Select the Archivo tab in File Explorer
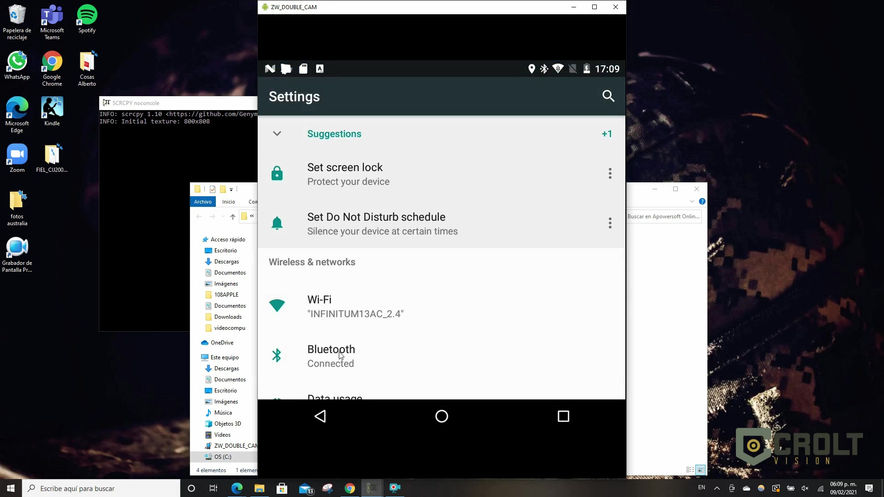This screenshot has height=497, width=884. coord(203,202)
